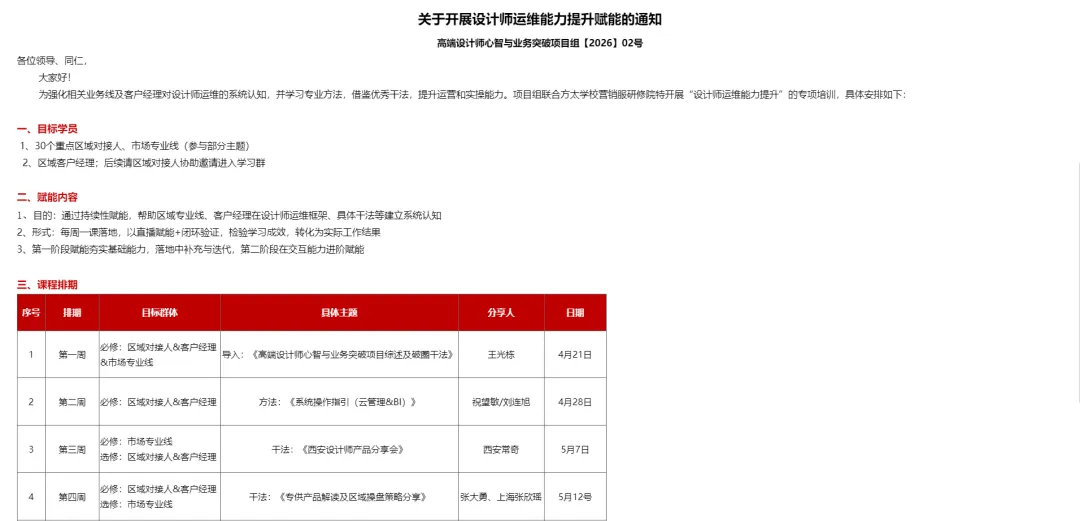This screenshot has height=521, width=1080.
Task: Click the date '5月12号'
Action: tap(575, 496)
